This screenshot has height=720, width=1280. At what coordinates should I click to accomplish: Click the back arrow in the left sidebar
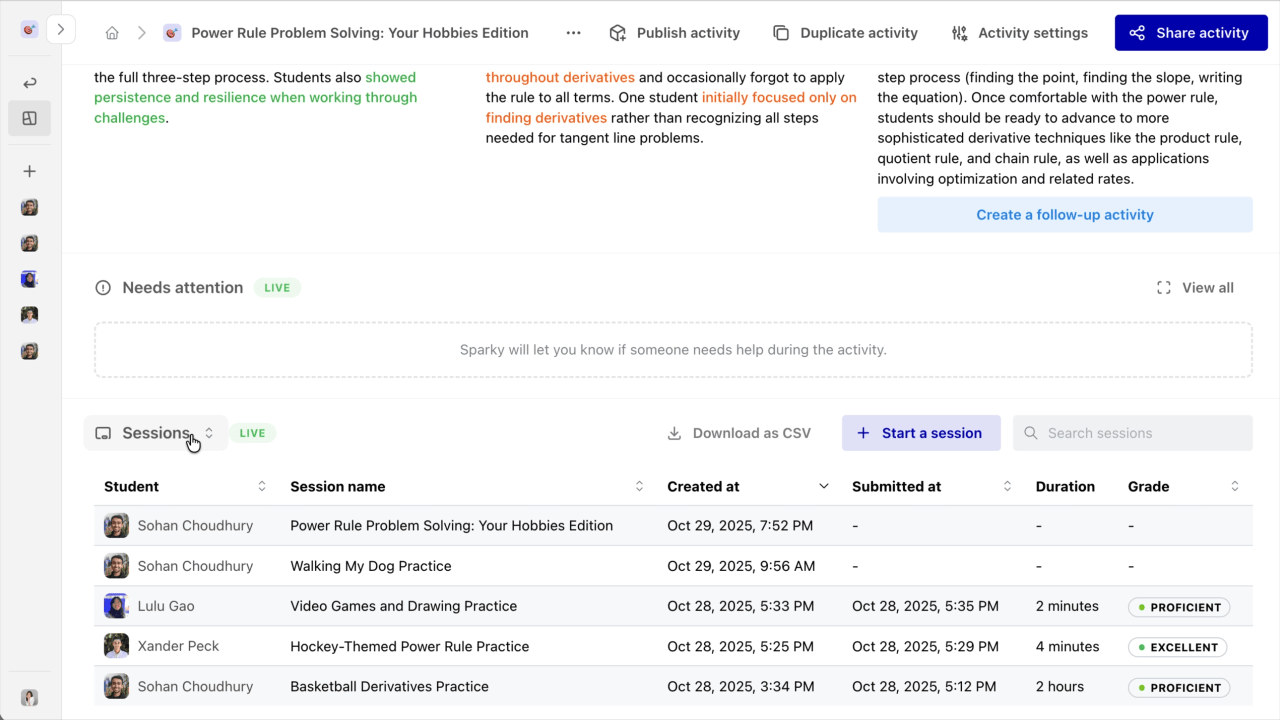pyautogui.click(x=30, y=82)
